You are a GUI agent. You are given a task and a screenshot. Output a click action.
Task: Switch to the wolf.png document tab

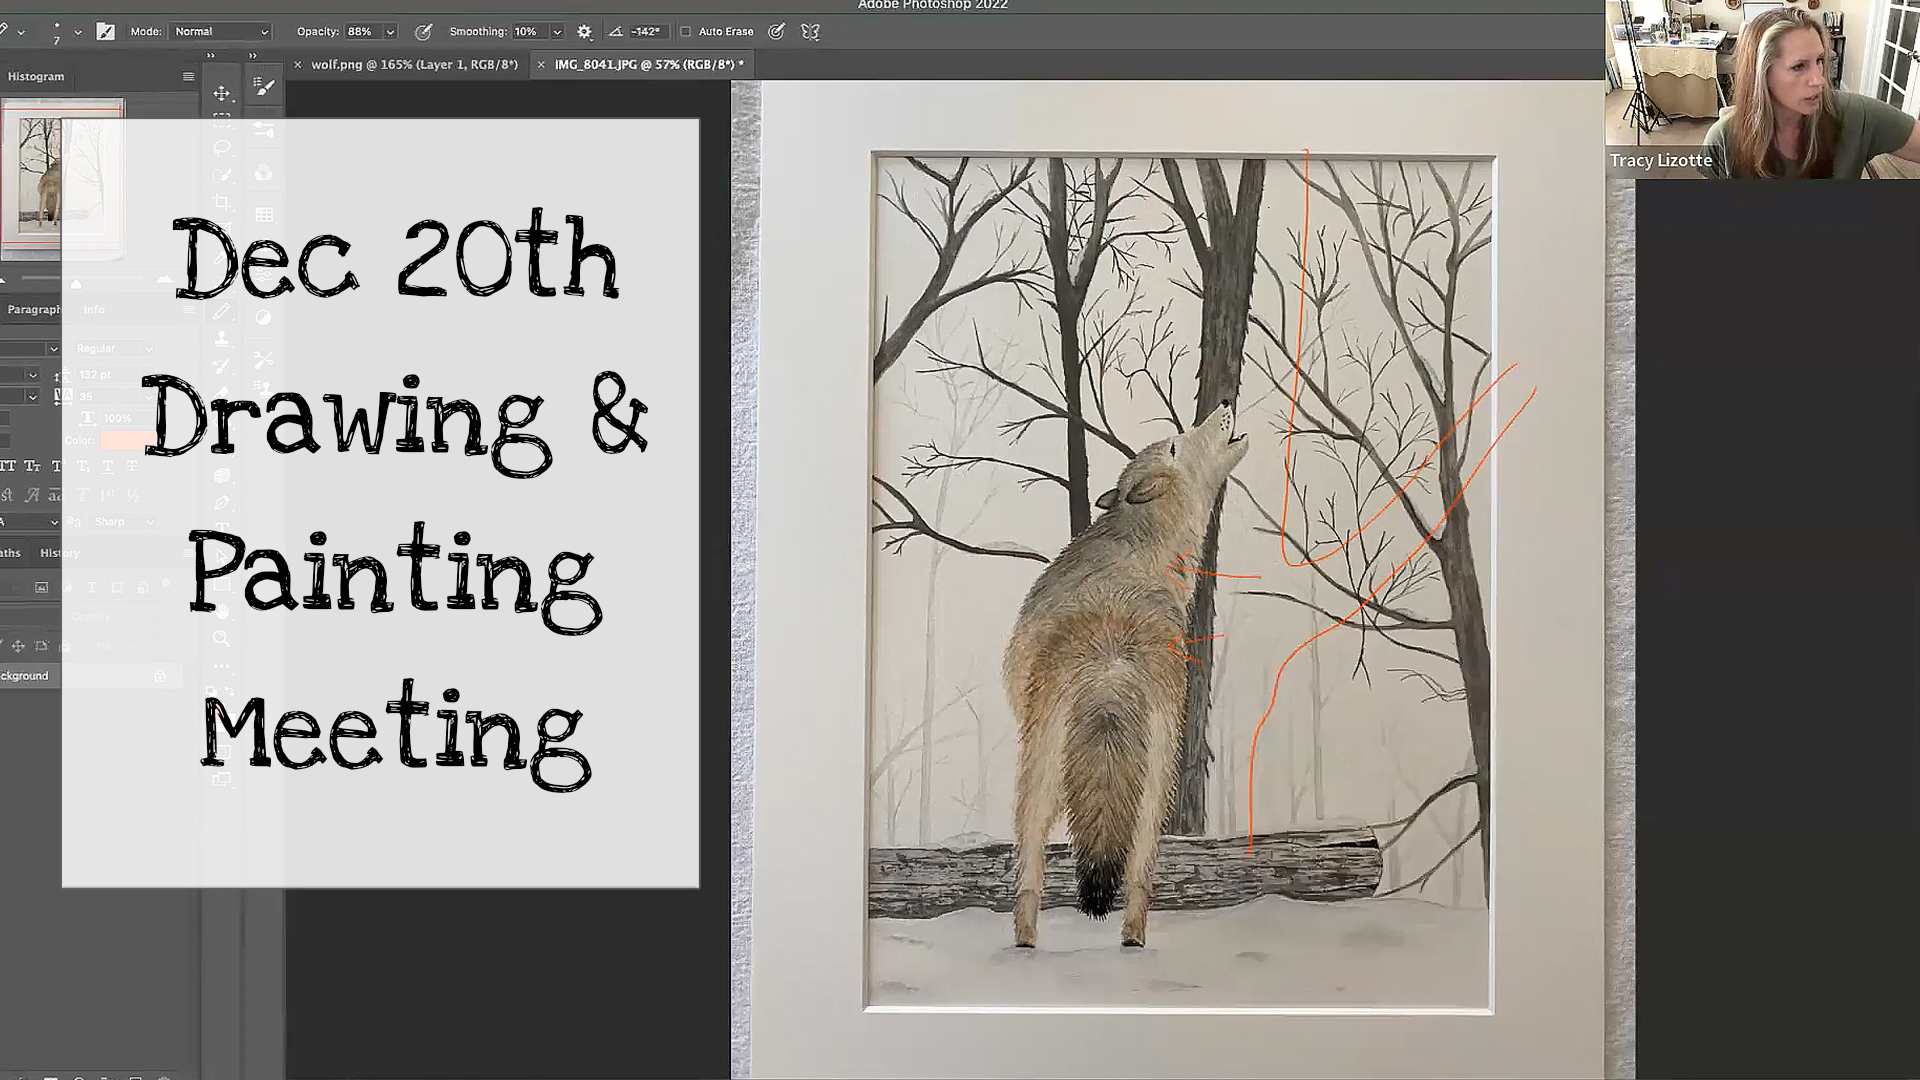click(414, 64)
